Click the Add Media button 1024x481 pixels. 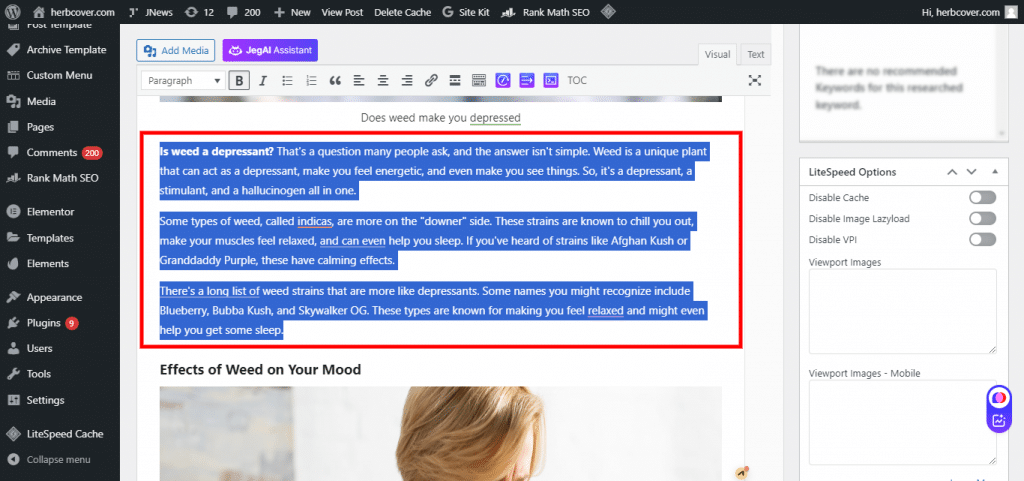coord(176,50)
